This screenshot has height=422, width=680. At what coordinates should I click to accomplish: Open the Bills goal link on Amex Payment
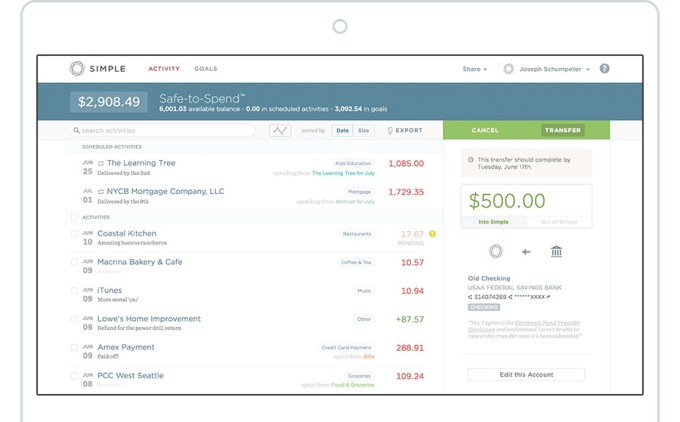369,356
